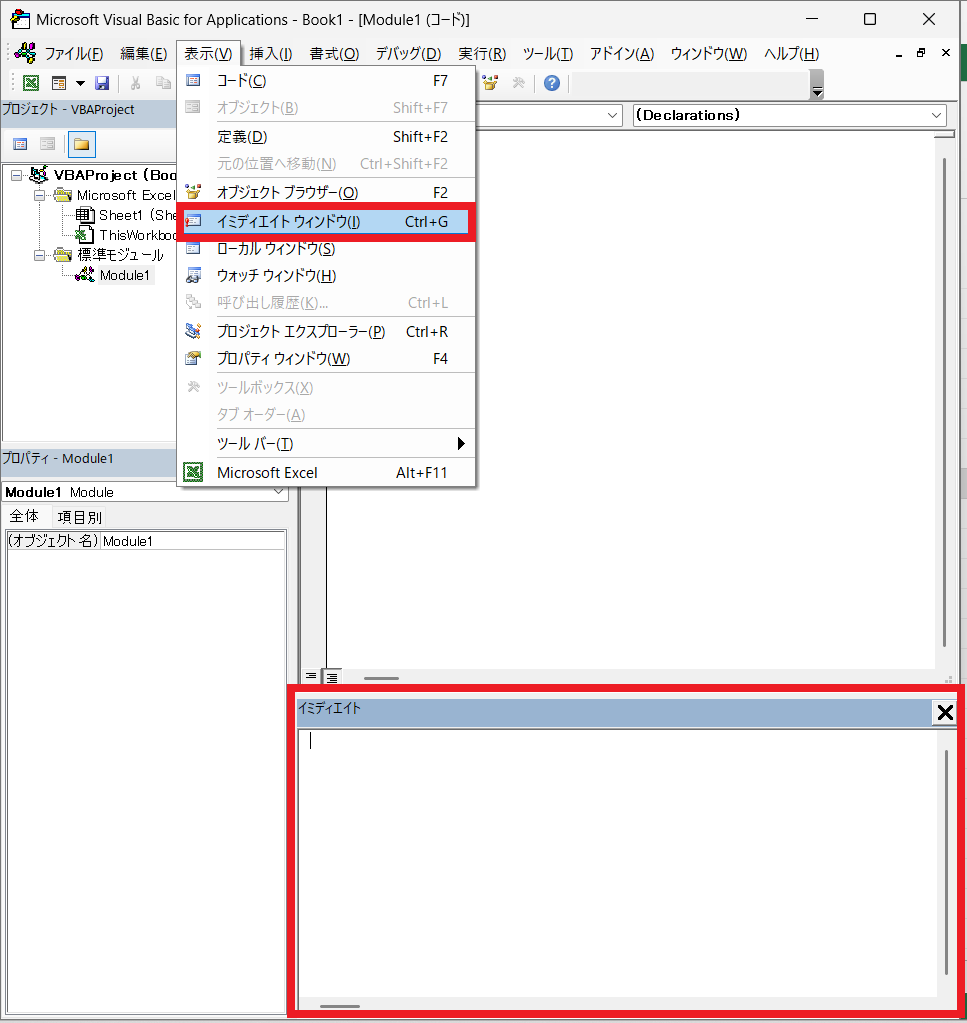Screen dimensions: 967x1023
Task: Open the ウィンドウ menu
Action: (709, 53)
